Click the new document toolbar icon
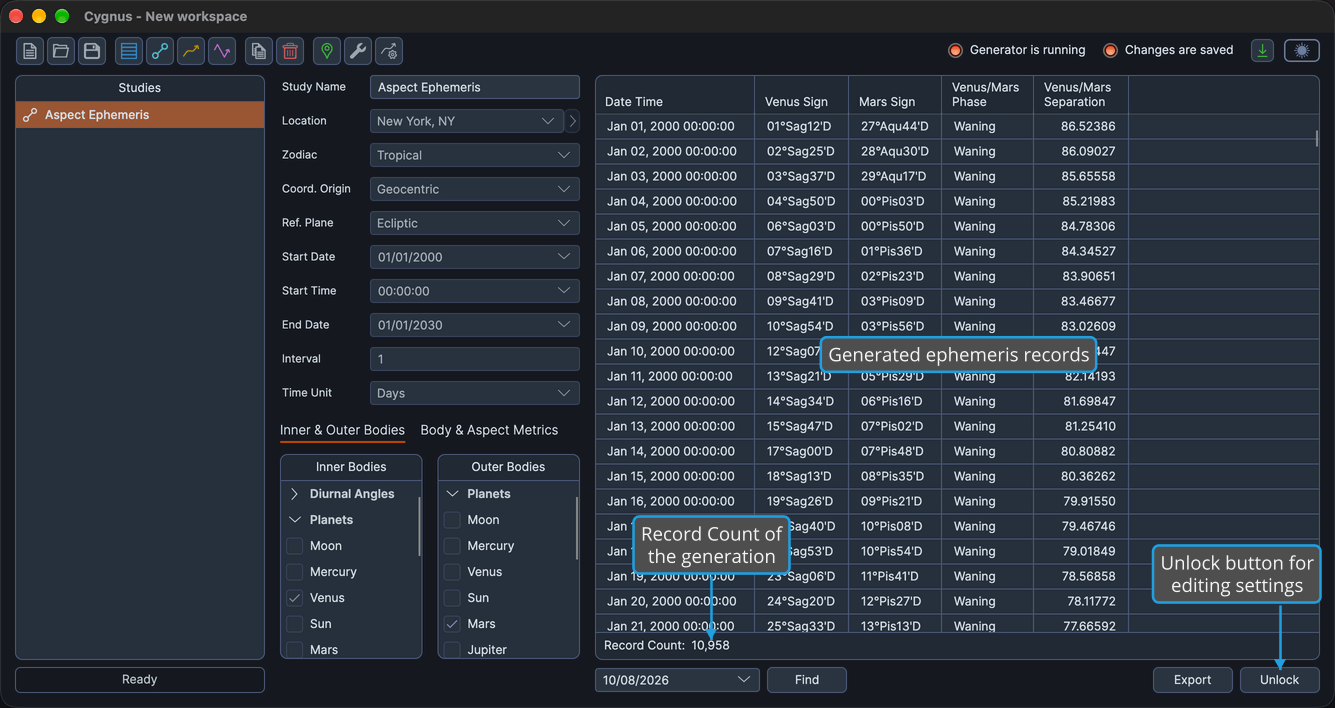Viewport: 1335px width, 708px height. click(x=30, y=51)
